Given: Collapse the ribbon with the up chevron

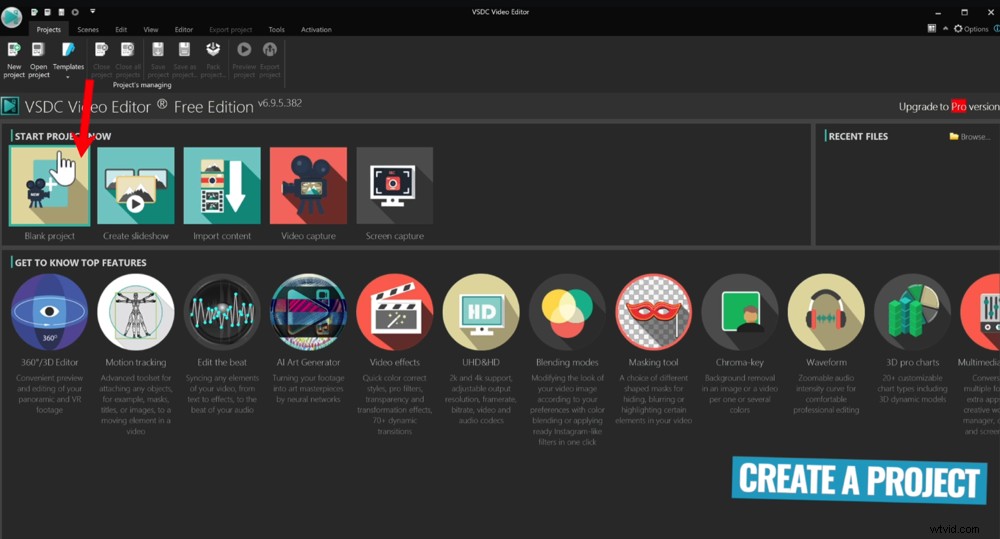Looking at the screenshot, I should 945,29.
